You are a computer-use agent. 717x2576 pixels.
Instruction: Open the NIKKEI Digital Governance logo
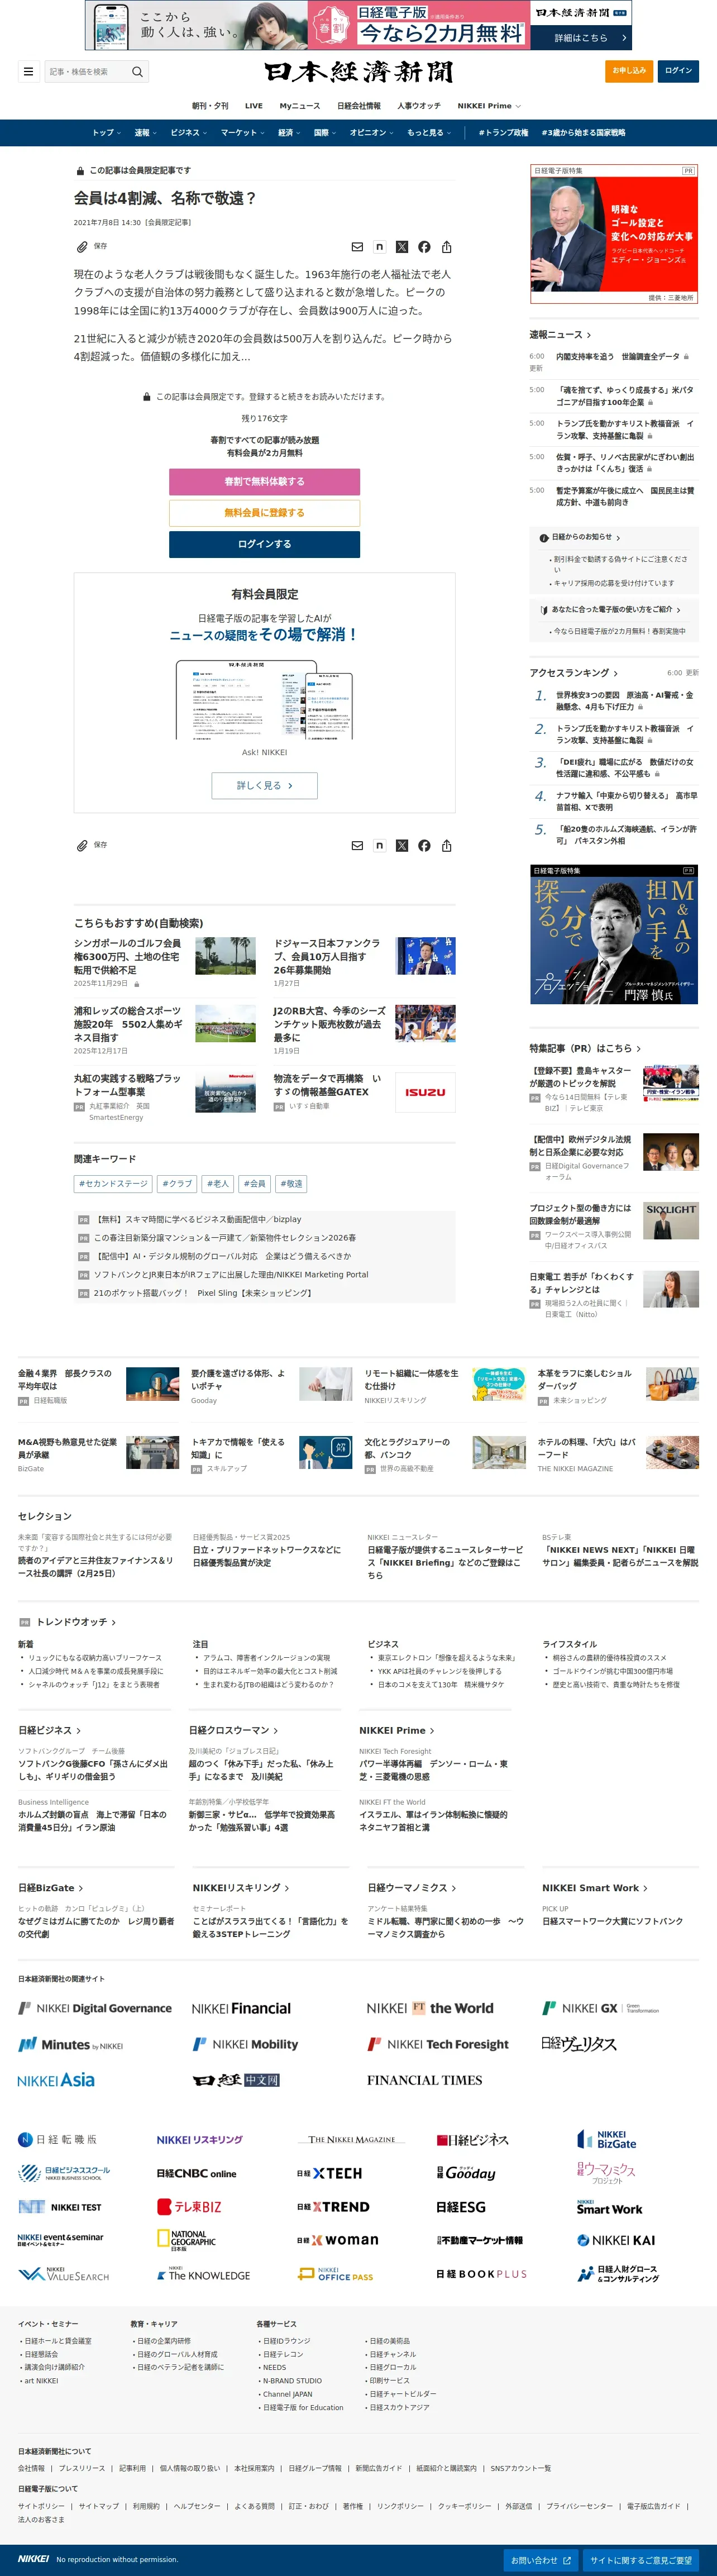point(95,2008)
